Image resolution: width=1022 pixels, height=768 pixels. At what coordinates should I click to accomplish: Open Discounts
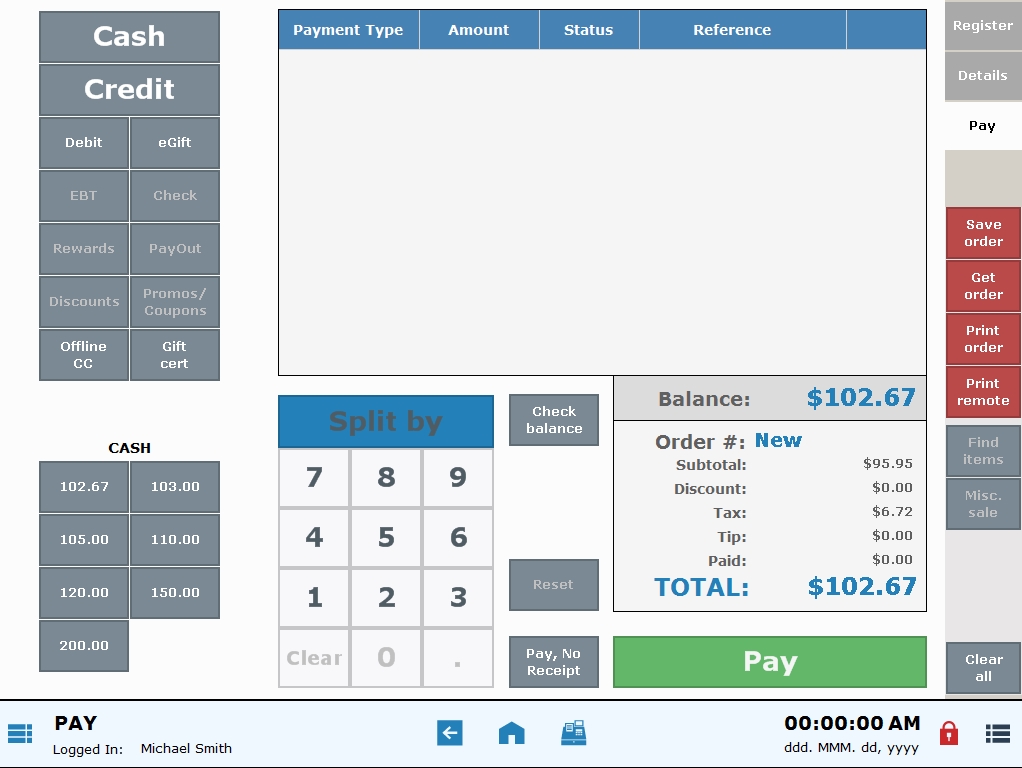pos(83,302)
